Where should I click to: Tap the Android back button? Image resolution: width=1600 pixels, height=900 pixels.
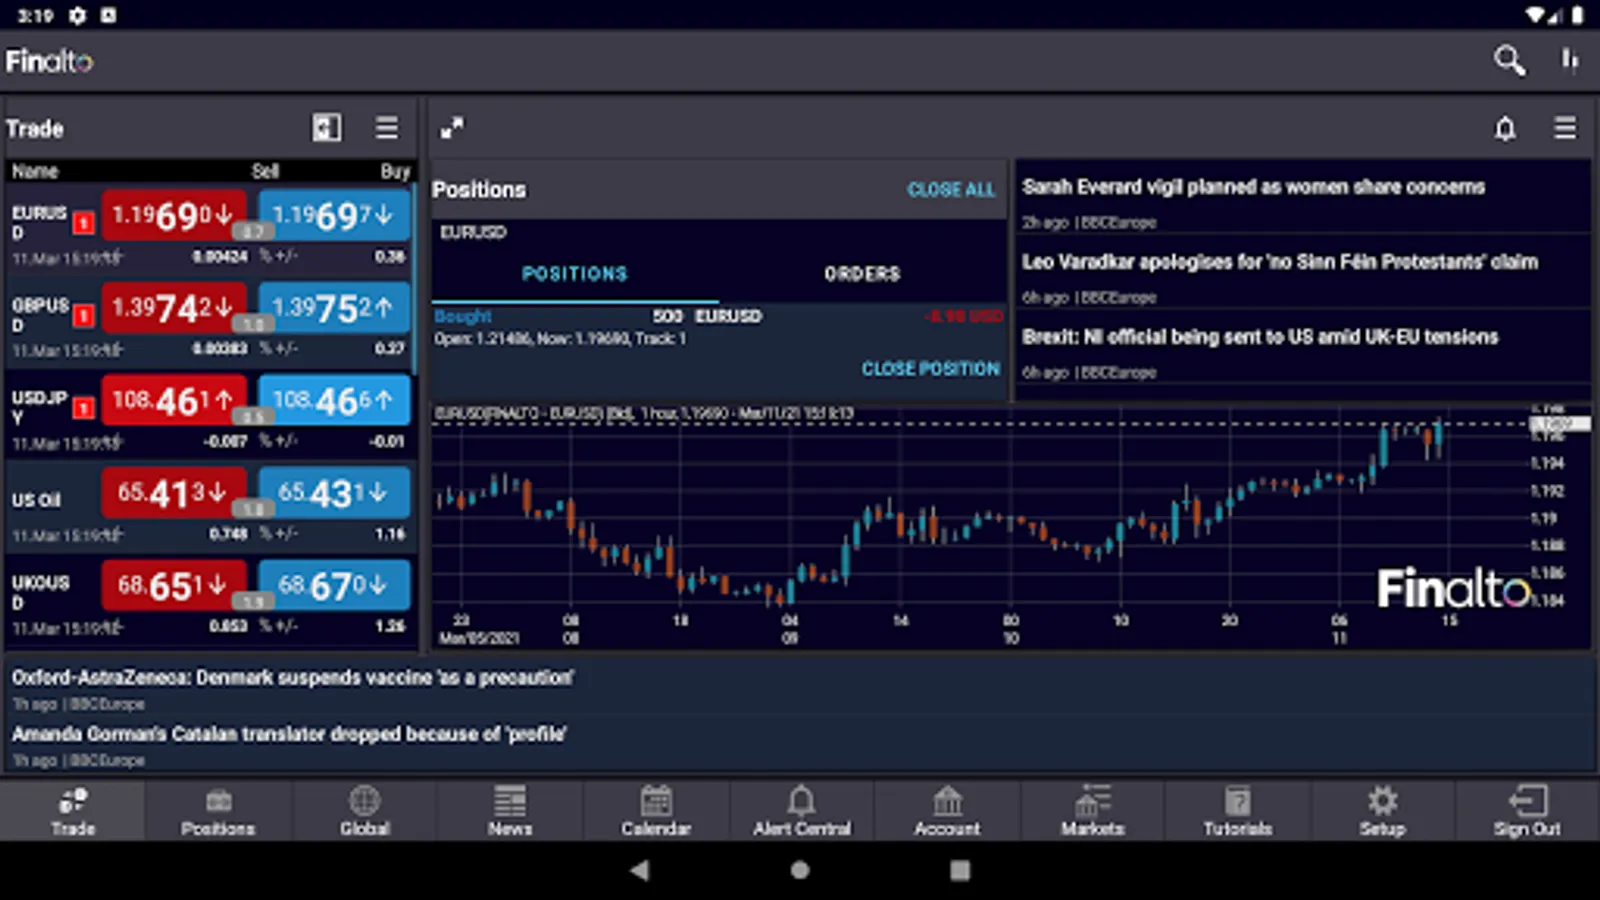[x=640, y=870]
